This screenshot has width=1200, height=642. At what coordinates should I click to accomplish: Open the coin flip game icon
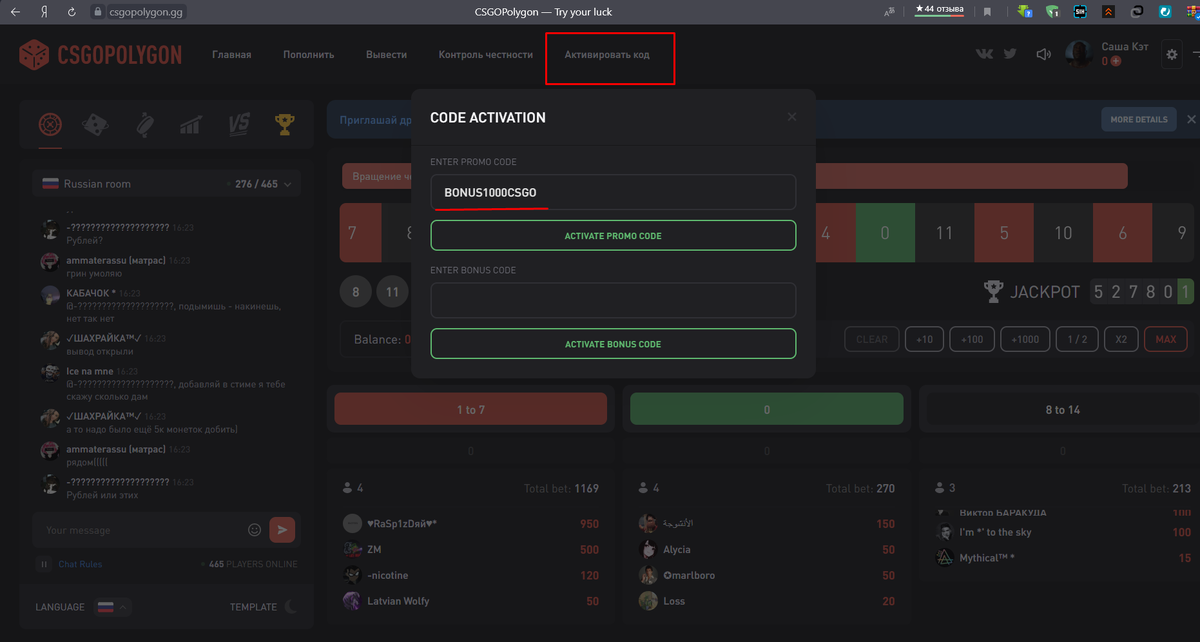(144, 125)
